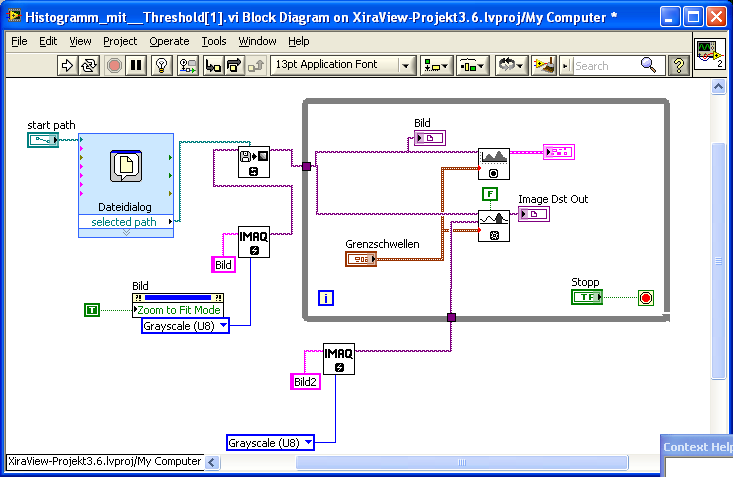Image resolution: width=733 pixels, height=477 pixels.
Task: Click the Step Over button
Action: coord(234,65)
